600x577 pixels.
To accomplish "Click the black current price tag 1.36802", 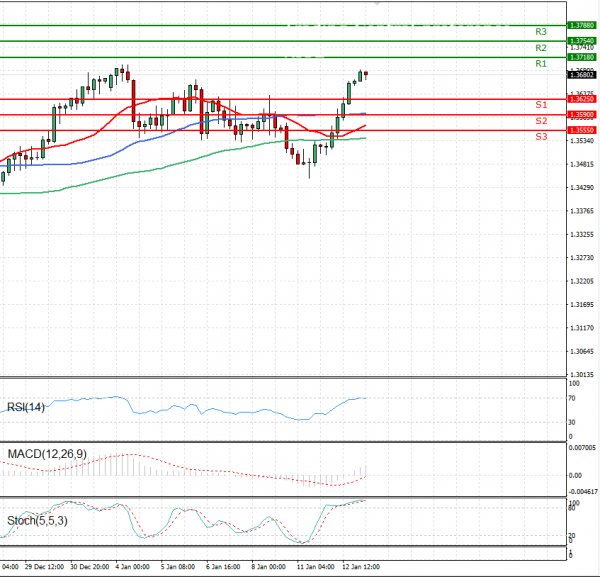I will coord(582,75).
